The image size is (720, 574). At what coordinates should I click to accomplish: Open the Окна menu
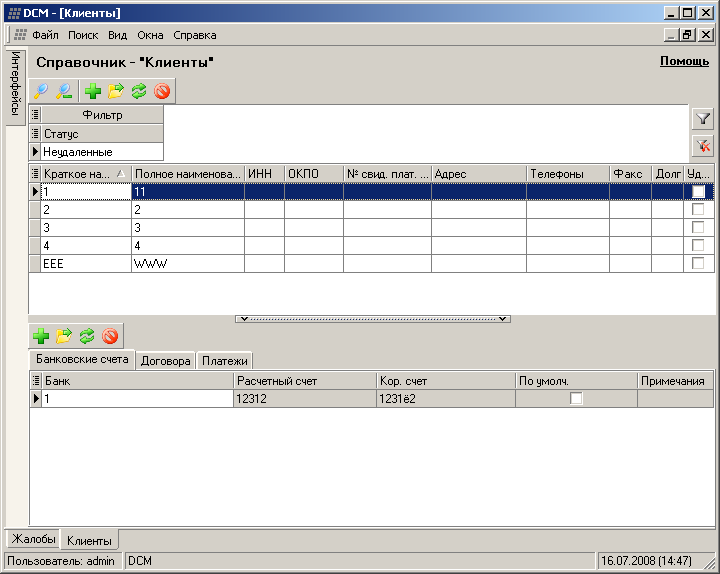coord(150,35)
